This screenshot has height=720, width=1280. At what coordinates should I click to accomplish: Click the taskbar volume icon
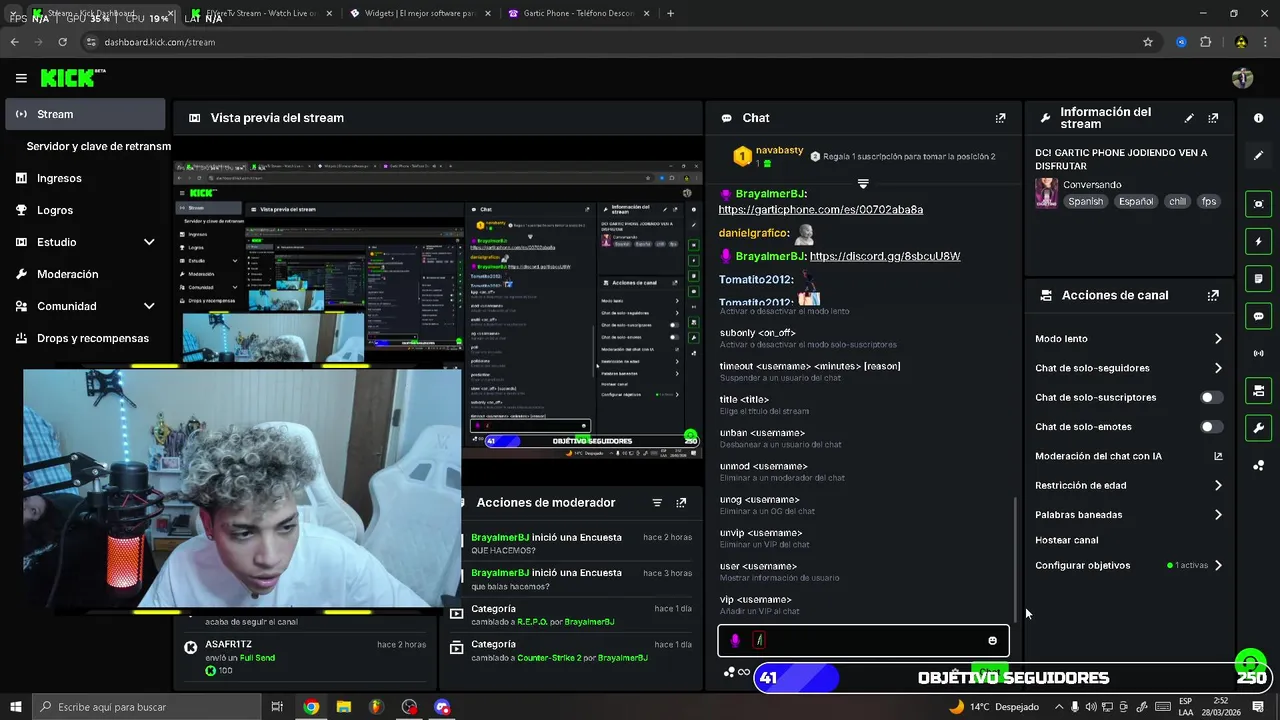click(x=1092, y=707)
